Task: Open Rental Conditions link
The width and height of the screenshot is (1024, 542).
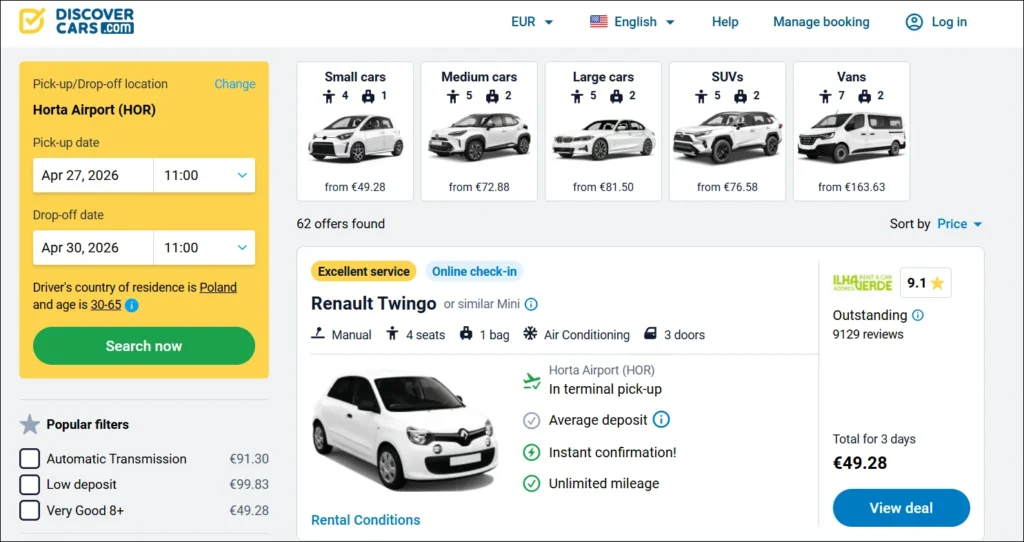Action: [x=366, y=520]
